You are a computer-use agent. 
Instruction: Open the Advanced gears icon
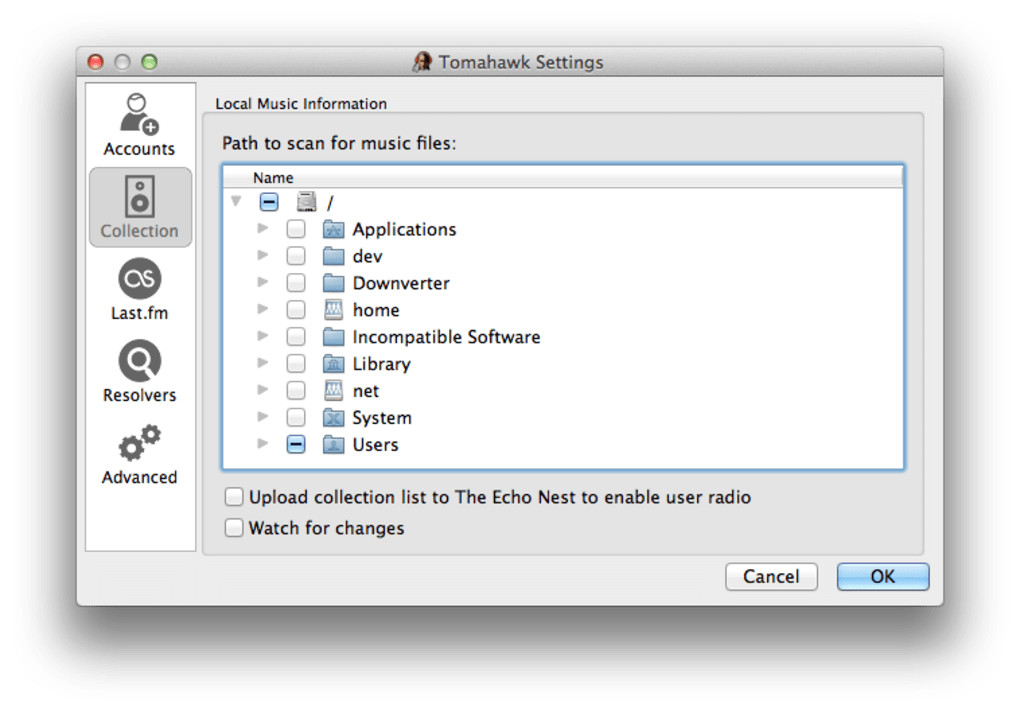tap(140, 443)
